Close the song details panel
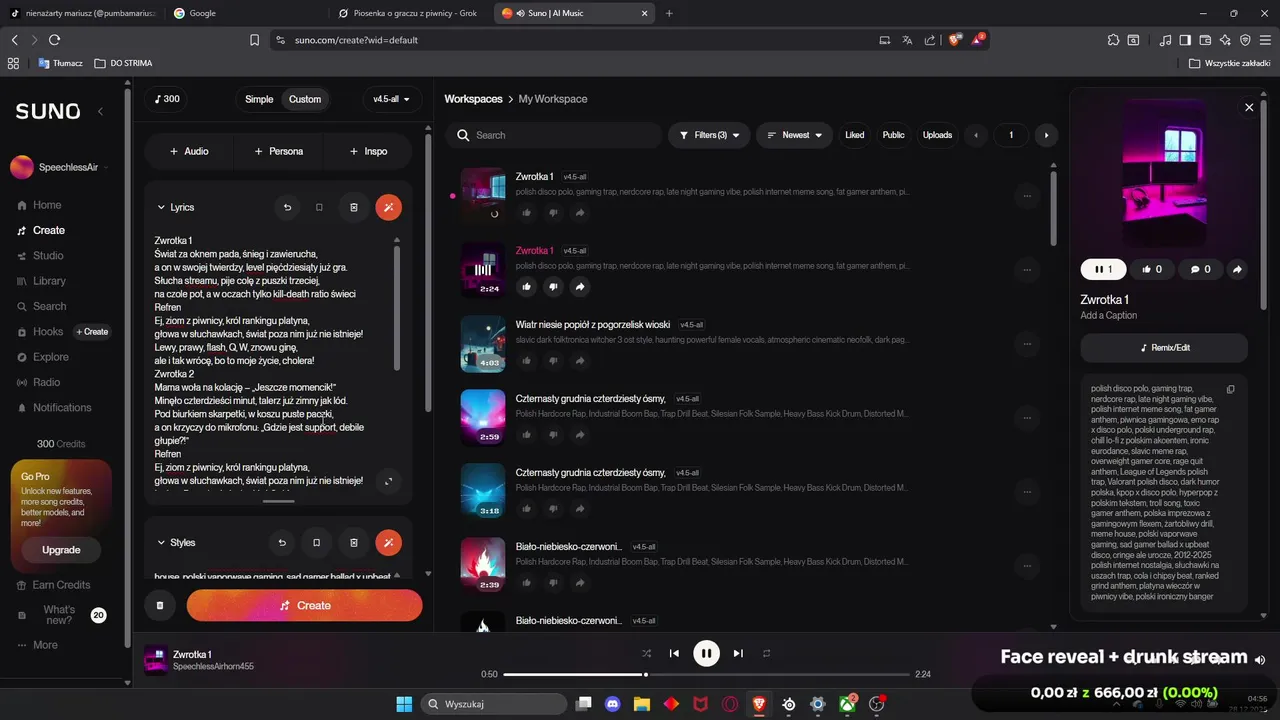Viewport: 1280px width, 720px height. 1249,107
